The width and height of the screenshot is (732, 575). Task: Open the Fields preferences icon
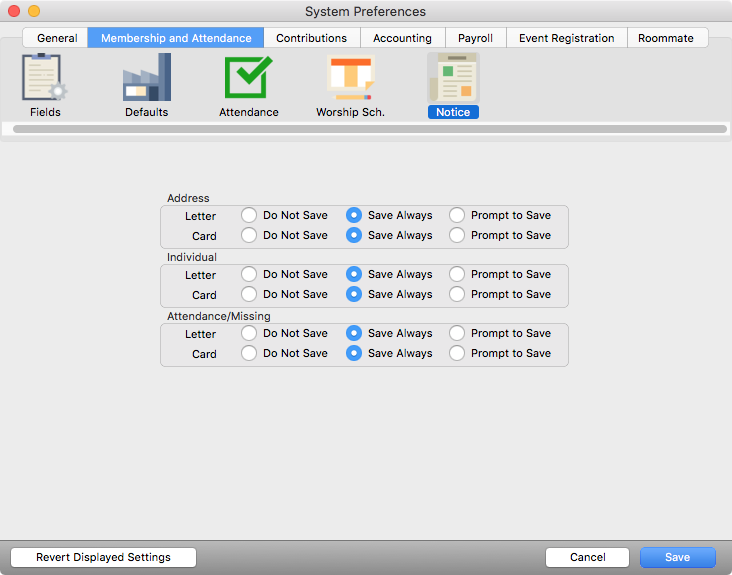[x=45, y=78]
